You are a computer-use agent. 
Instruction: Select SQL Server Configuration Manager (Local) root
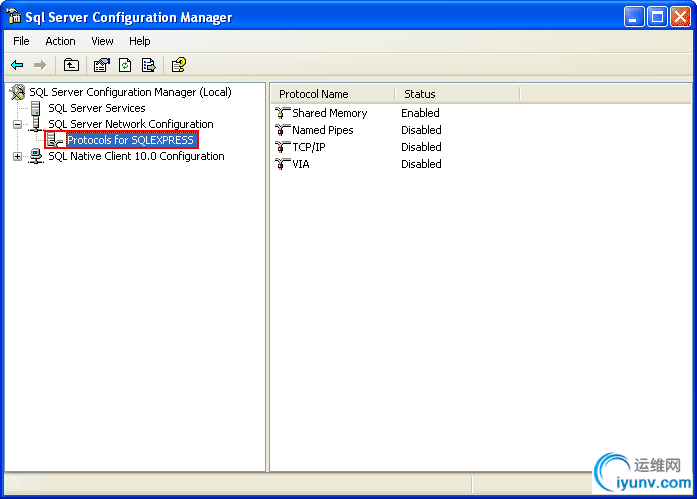[130, 92]
